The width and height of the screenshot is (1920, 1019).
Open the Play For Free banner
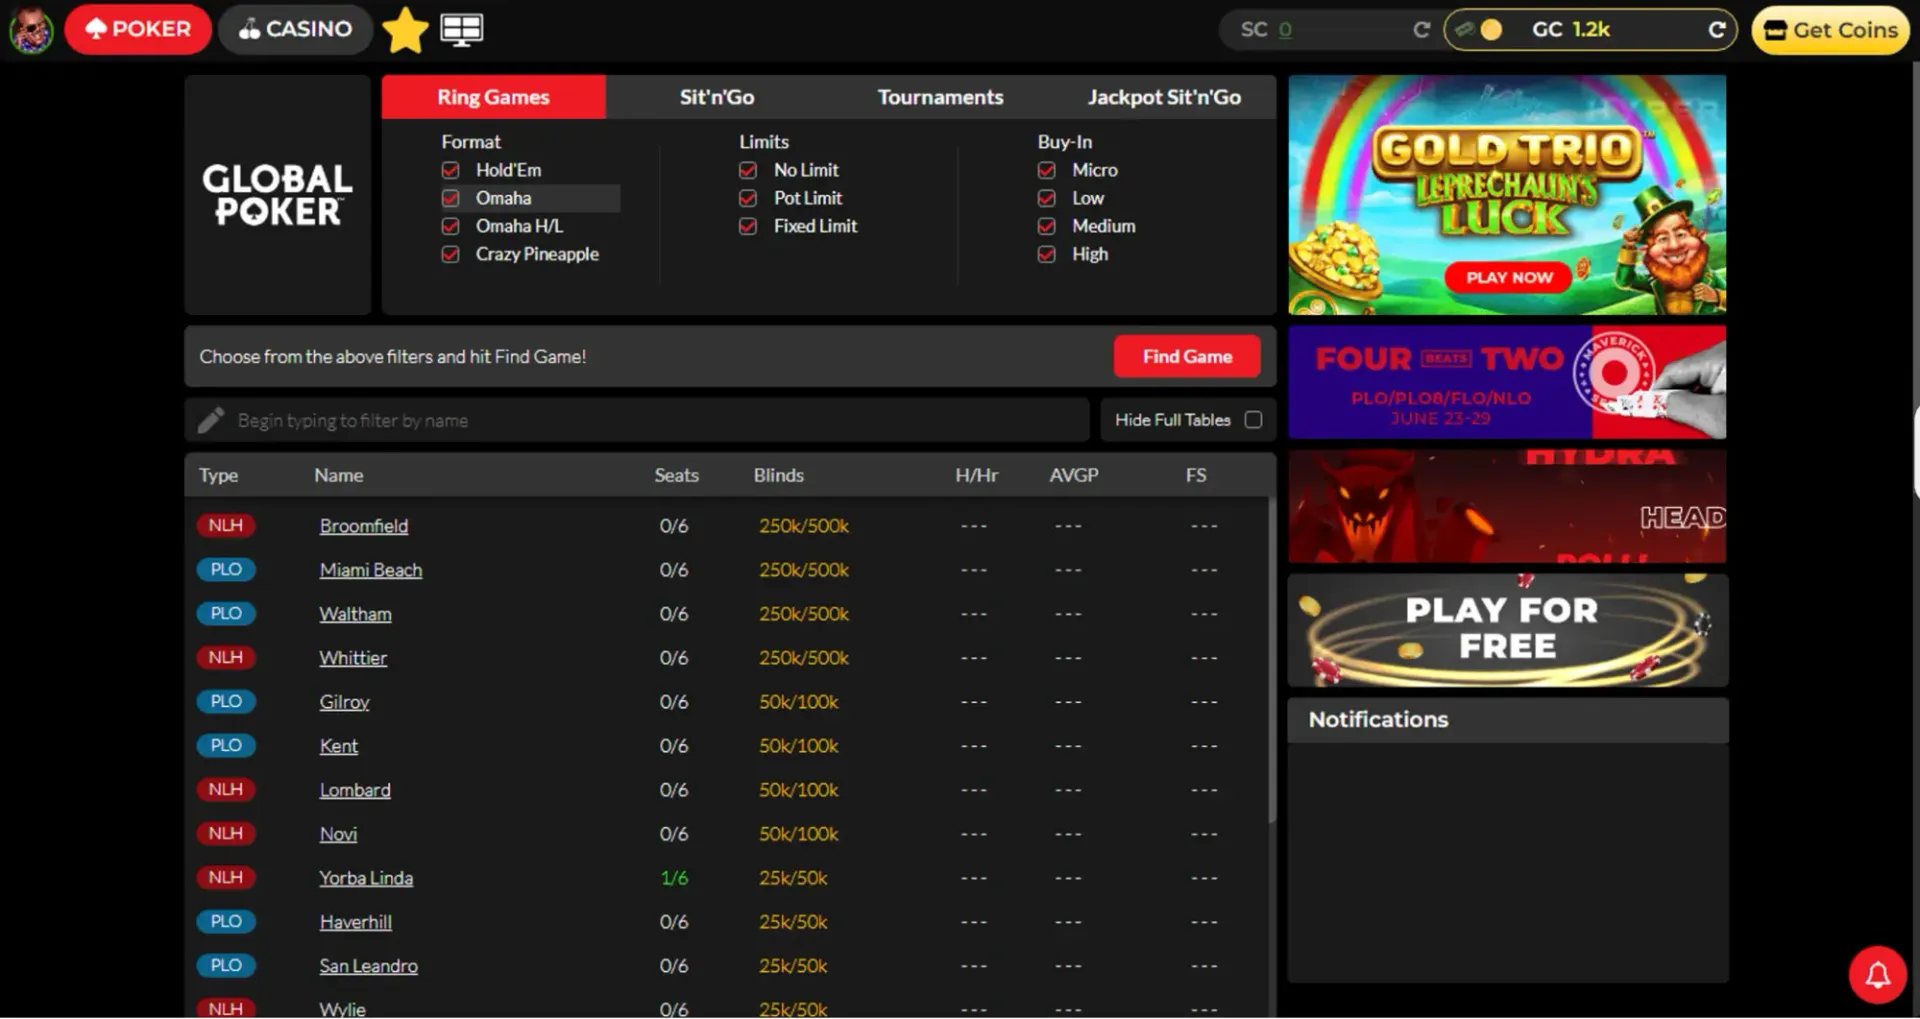1507,630
